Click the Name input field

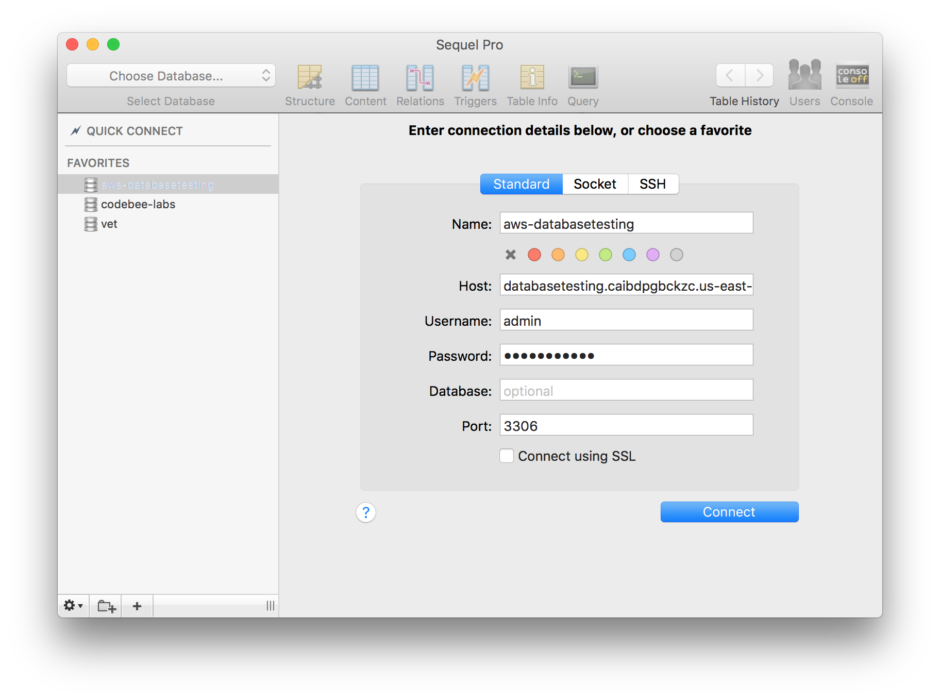click(626, 224)
